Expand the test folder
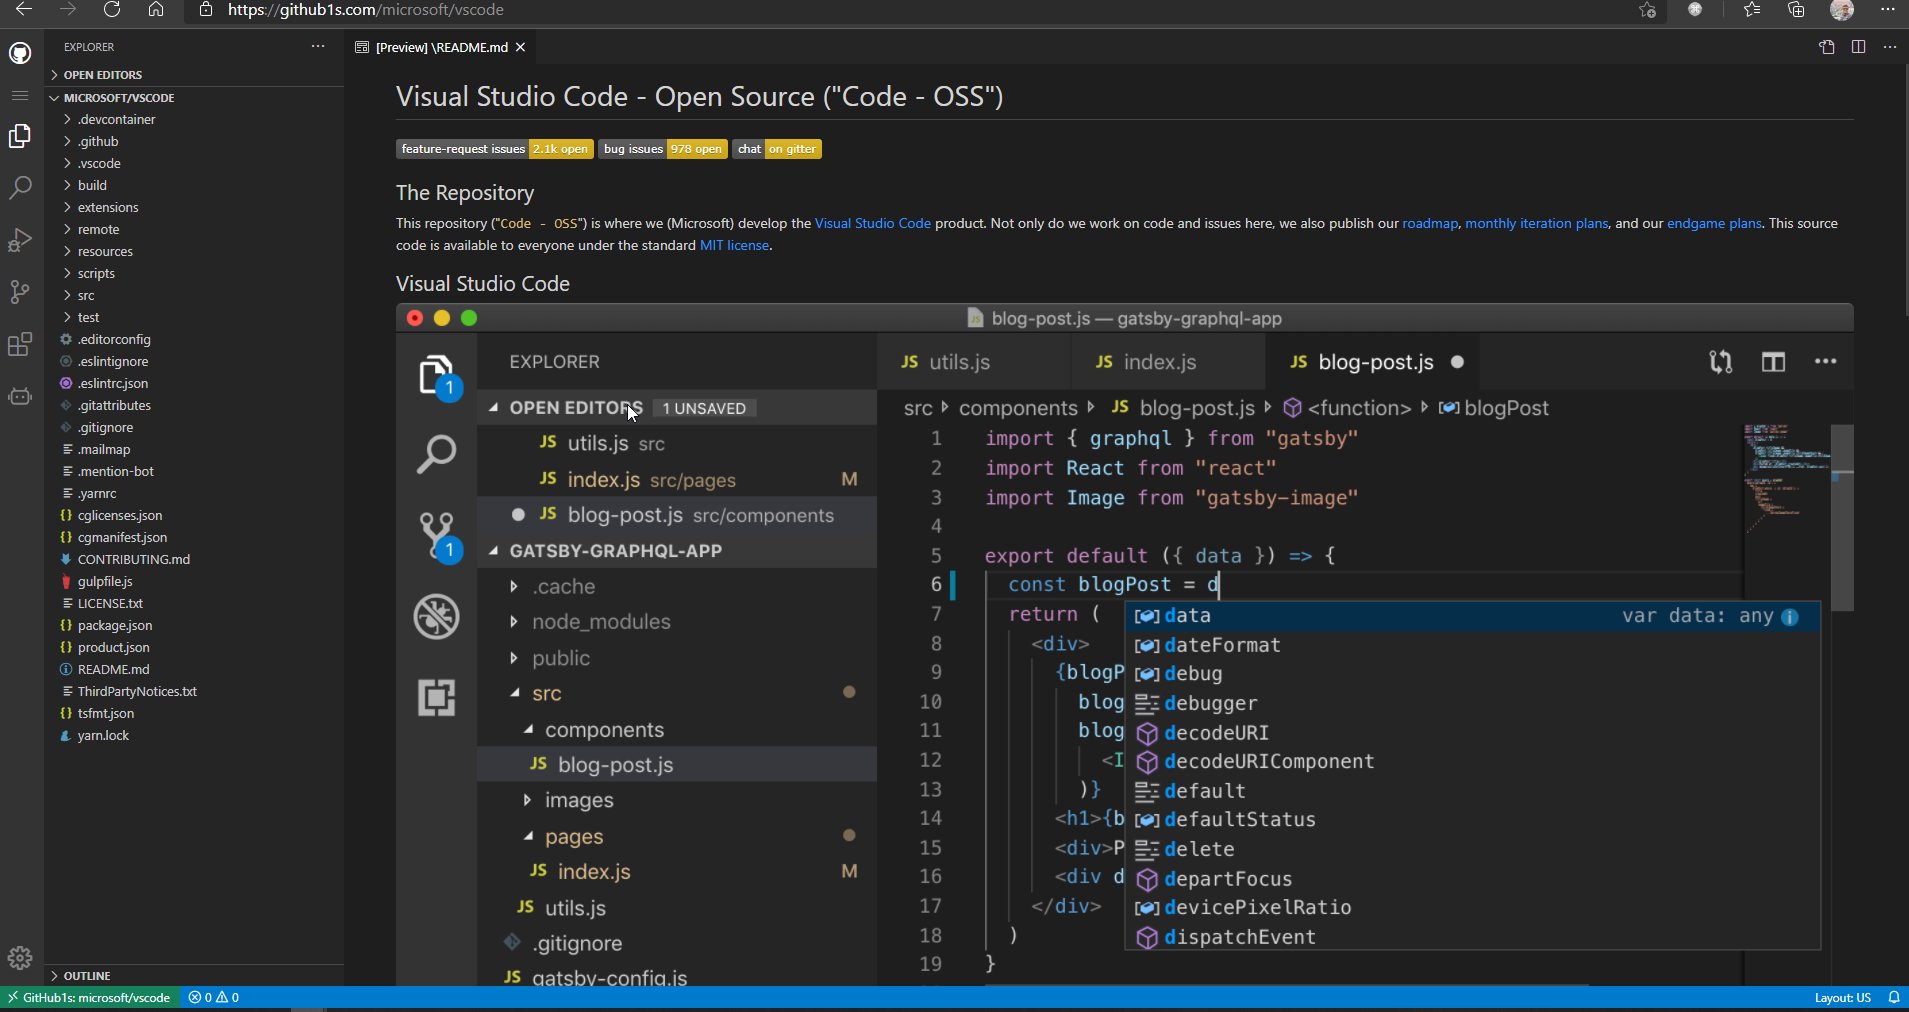 196,318
